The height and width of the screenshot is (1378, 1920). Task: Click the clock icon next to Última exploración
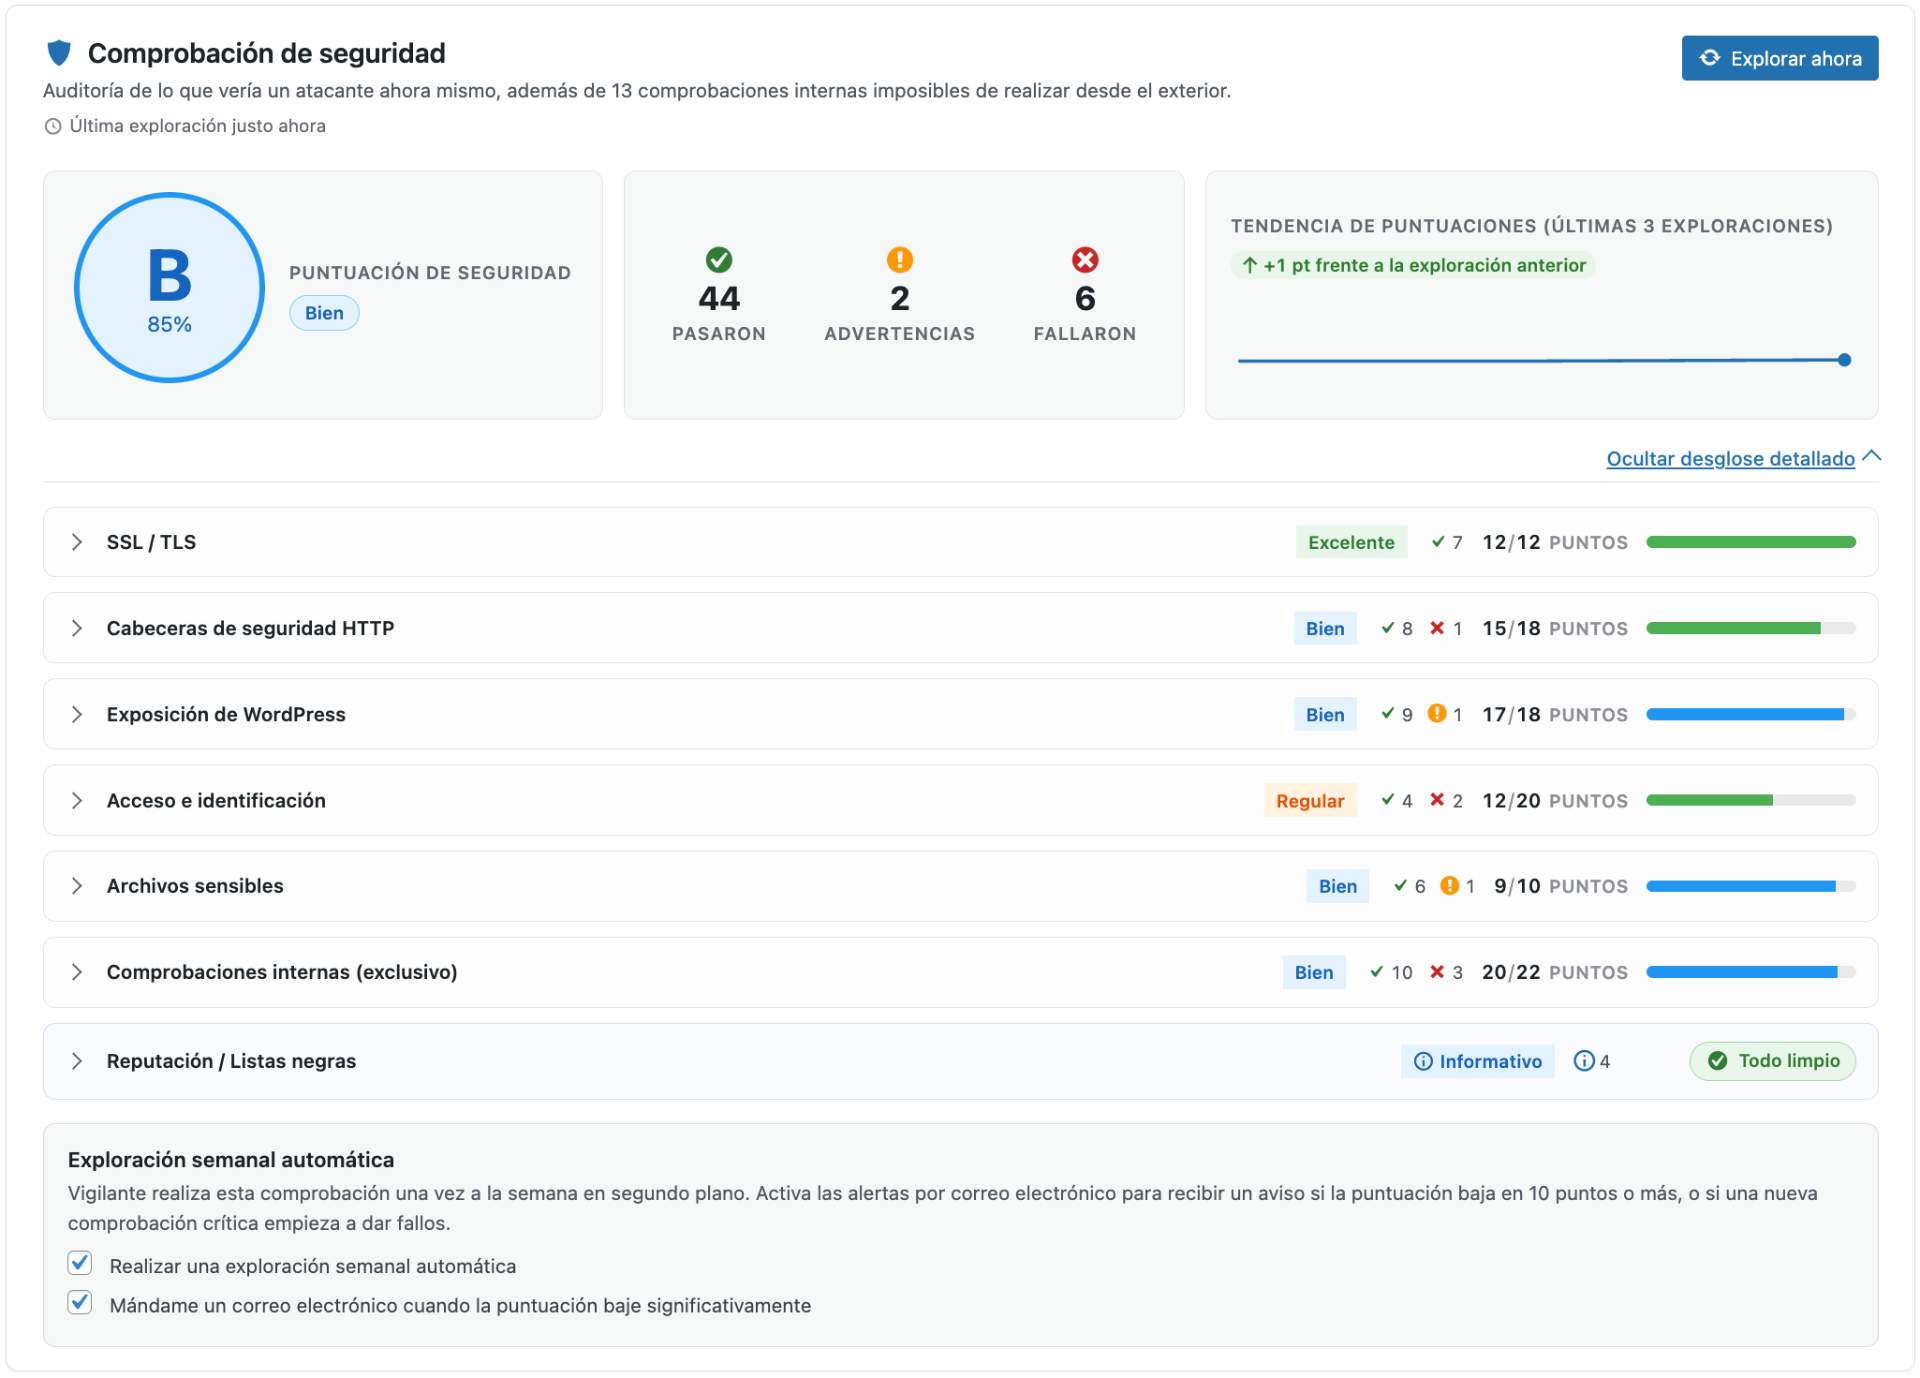53,127
